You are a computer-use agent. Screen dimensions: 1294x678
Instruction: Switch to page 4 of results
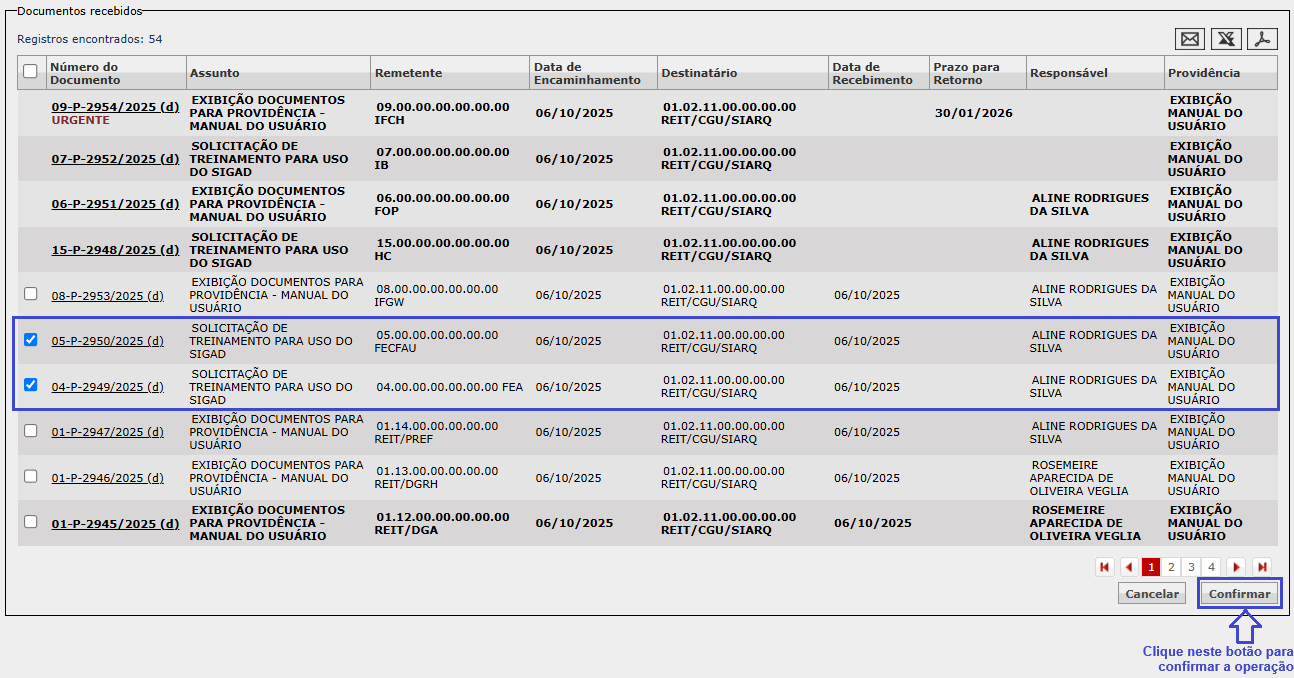pos(1211,567)
